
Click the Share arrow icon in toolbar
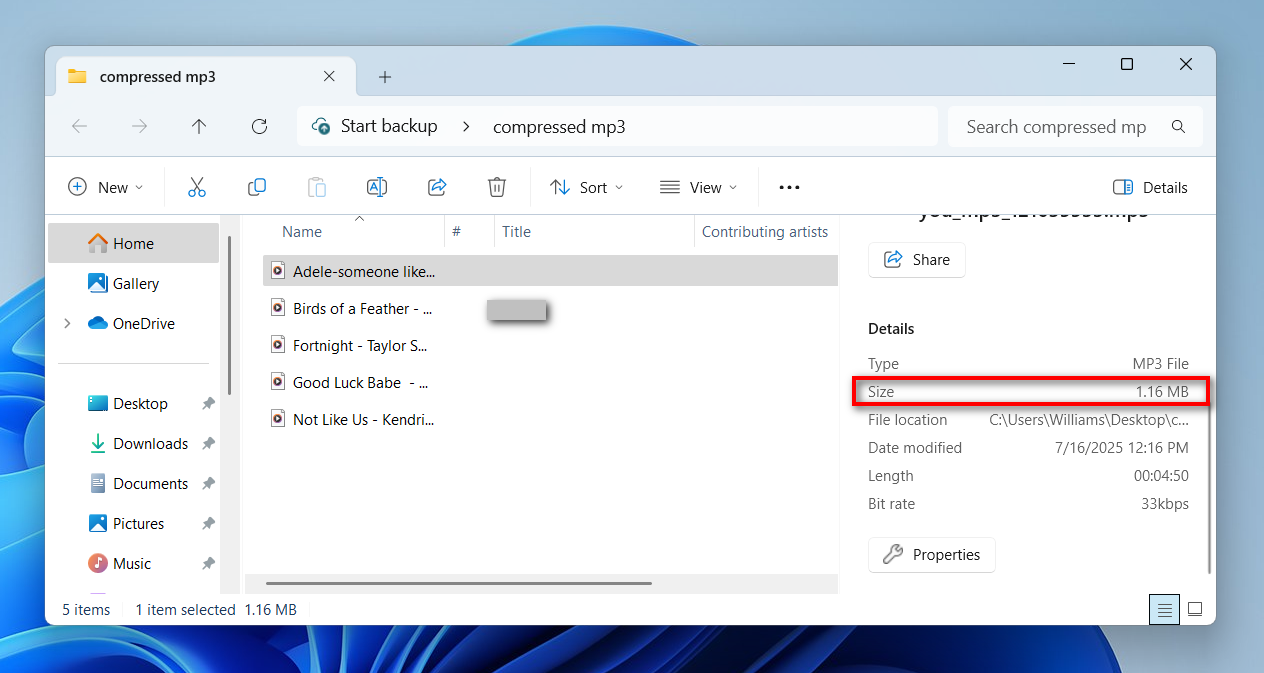(437, 187)
